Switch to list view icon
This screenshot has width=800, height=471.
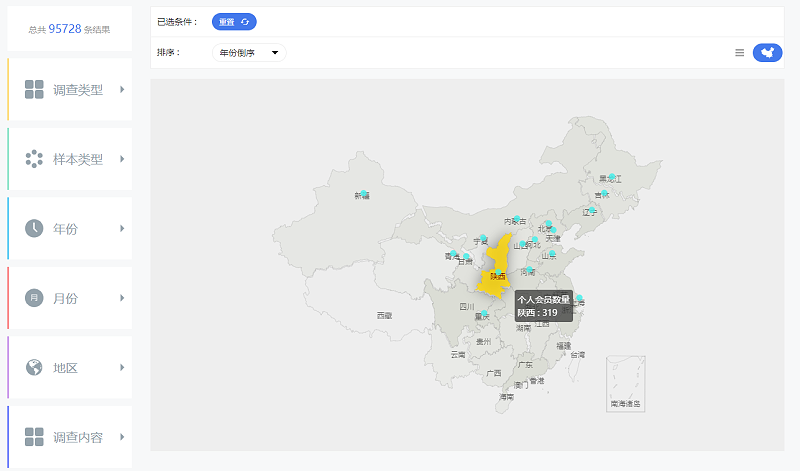739,53
